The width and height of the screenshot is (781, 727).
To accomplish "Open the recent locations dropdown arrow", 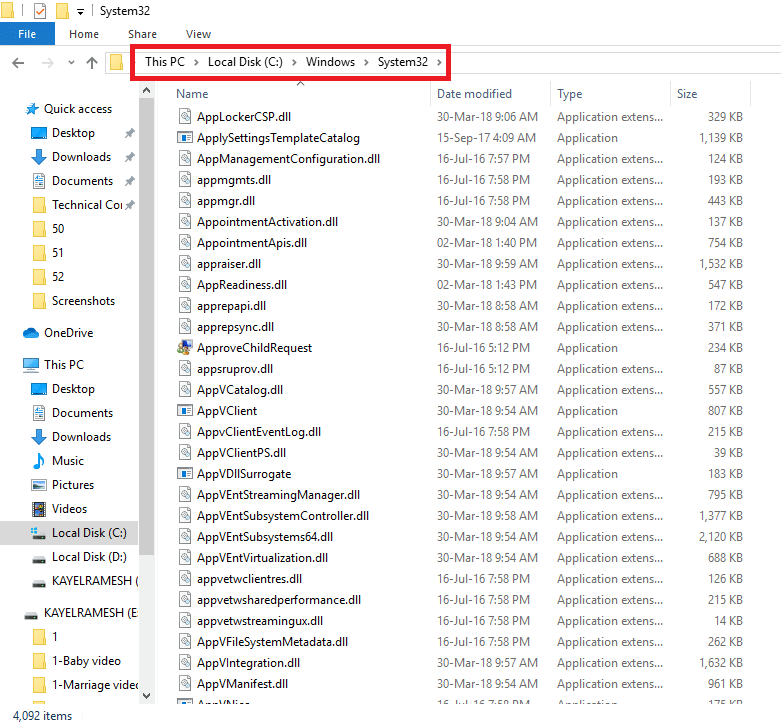I will point(71,63).
